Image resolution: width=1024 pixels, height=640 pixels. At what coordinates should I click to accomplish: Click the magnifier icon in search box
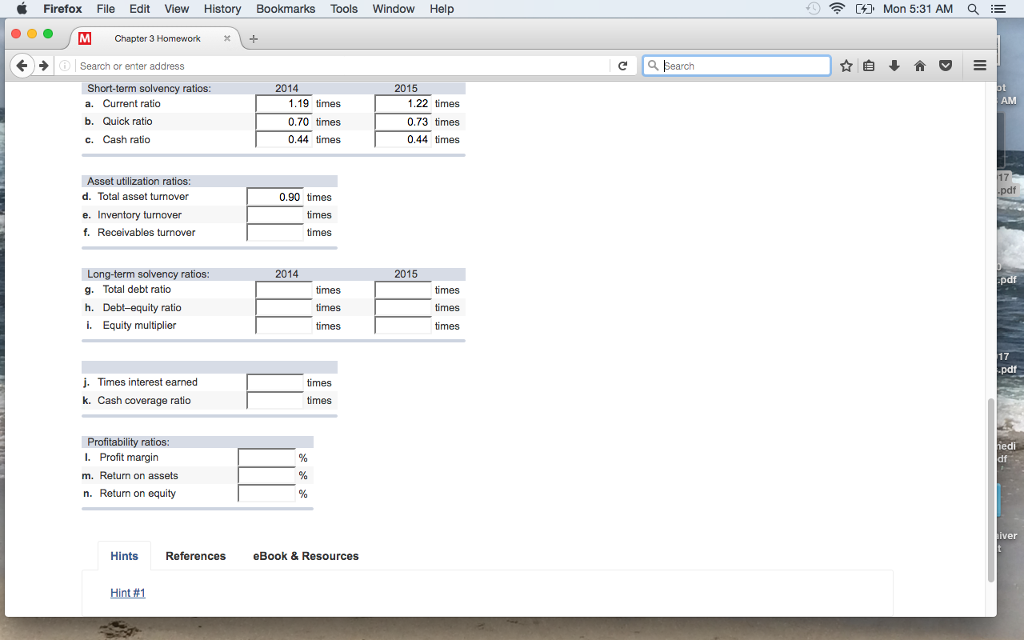click(652, 65)
